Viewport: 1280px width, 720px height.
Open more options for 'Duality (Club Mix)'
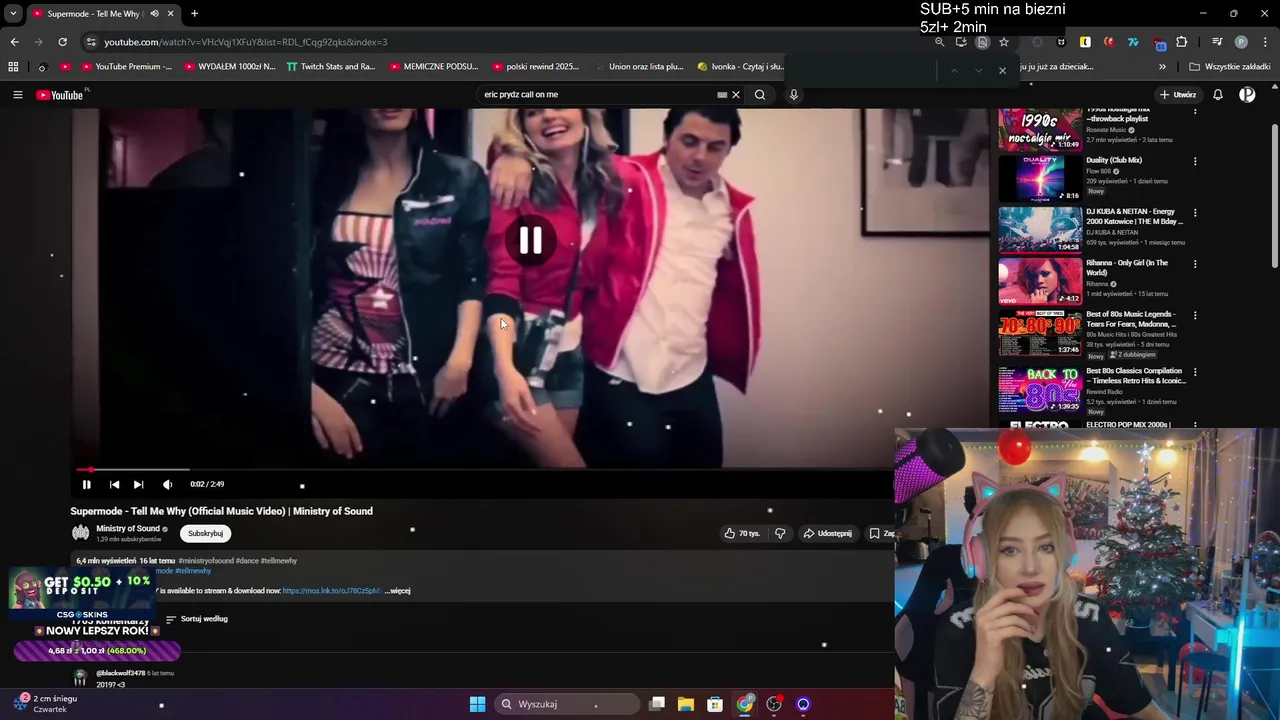point(1195,161)
